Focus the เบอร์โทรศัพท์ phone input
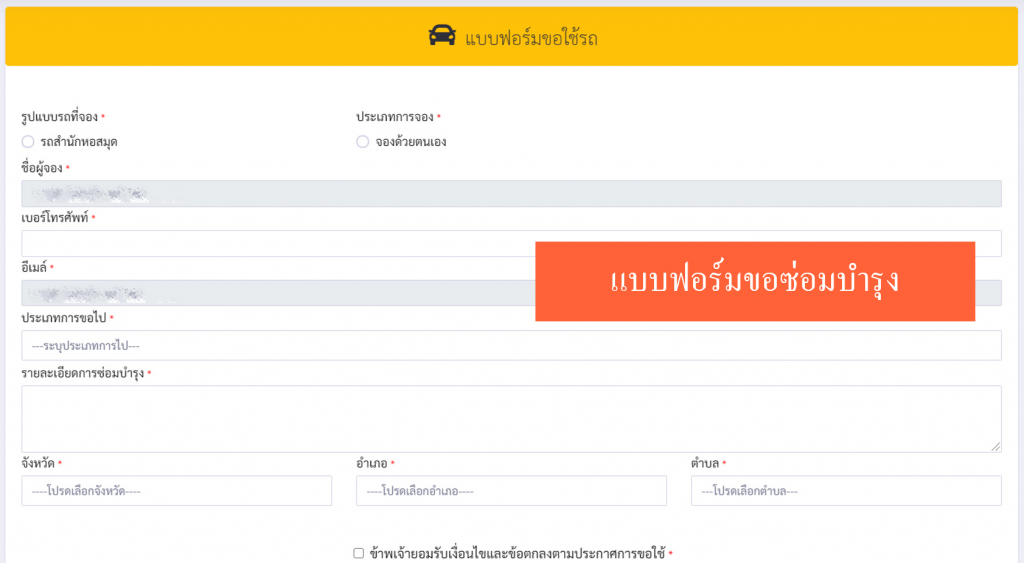This screenshot has height=563, width=1024. tap(270, 243)
